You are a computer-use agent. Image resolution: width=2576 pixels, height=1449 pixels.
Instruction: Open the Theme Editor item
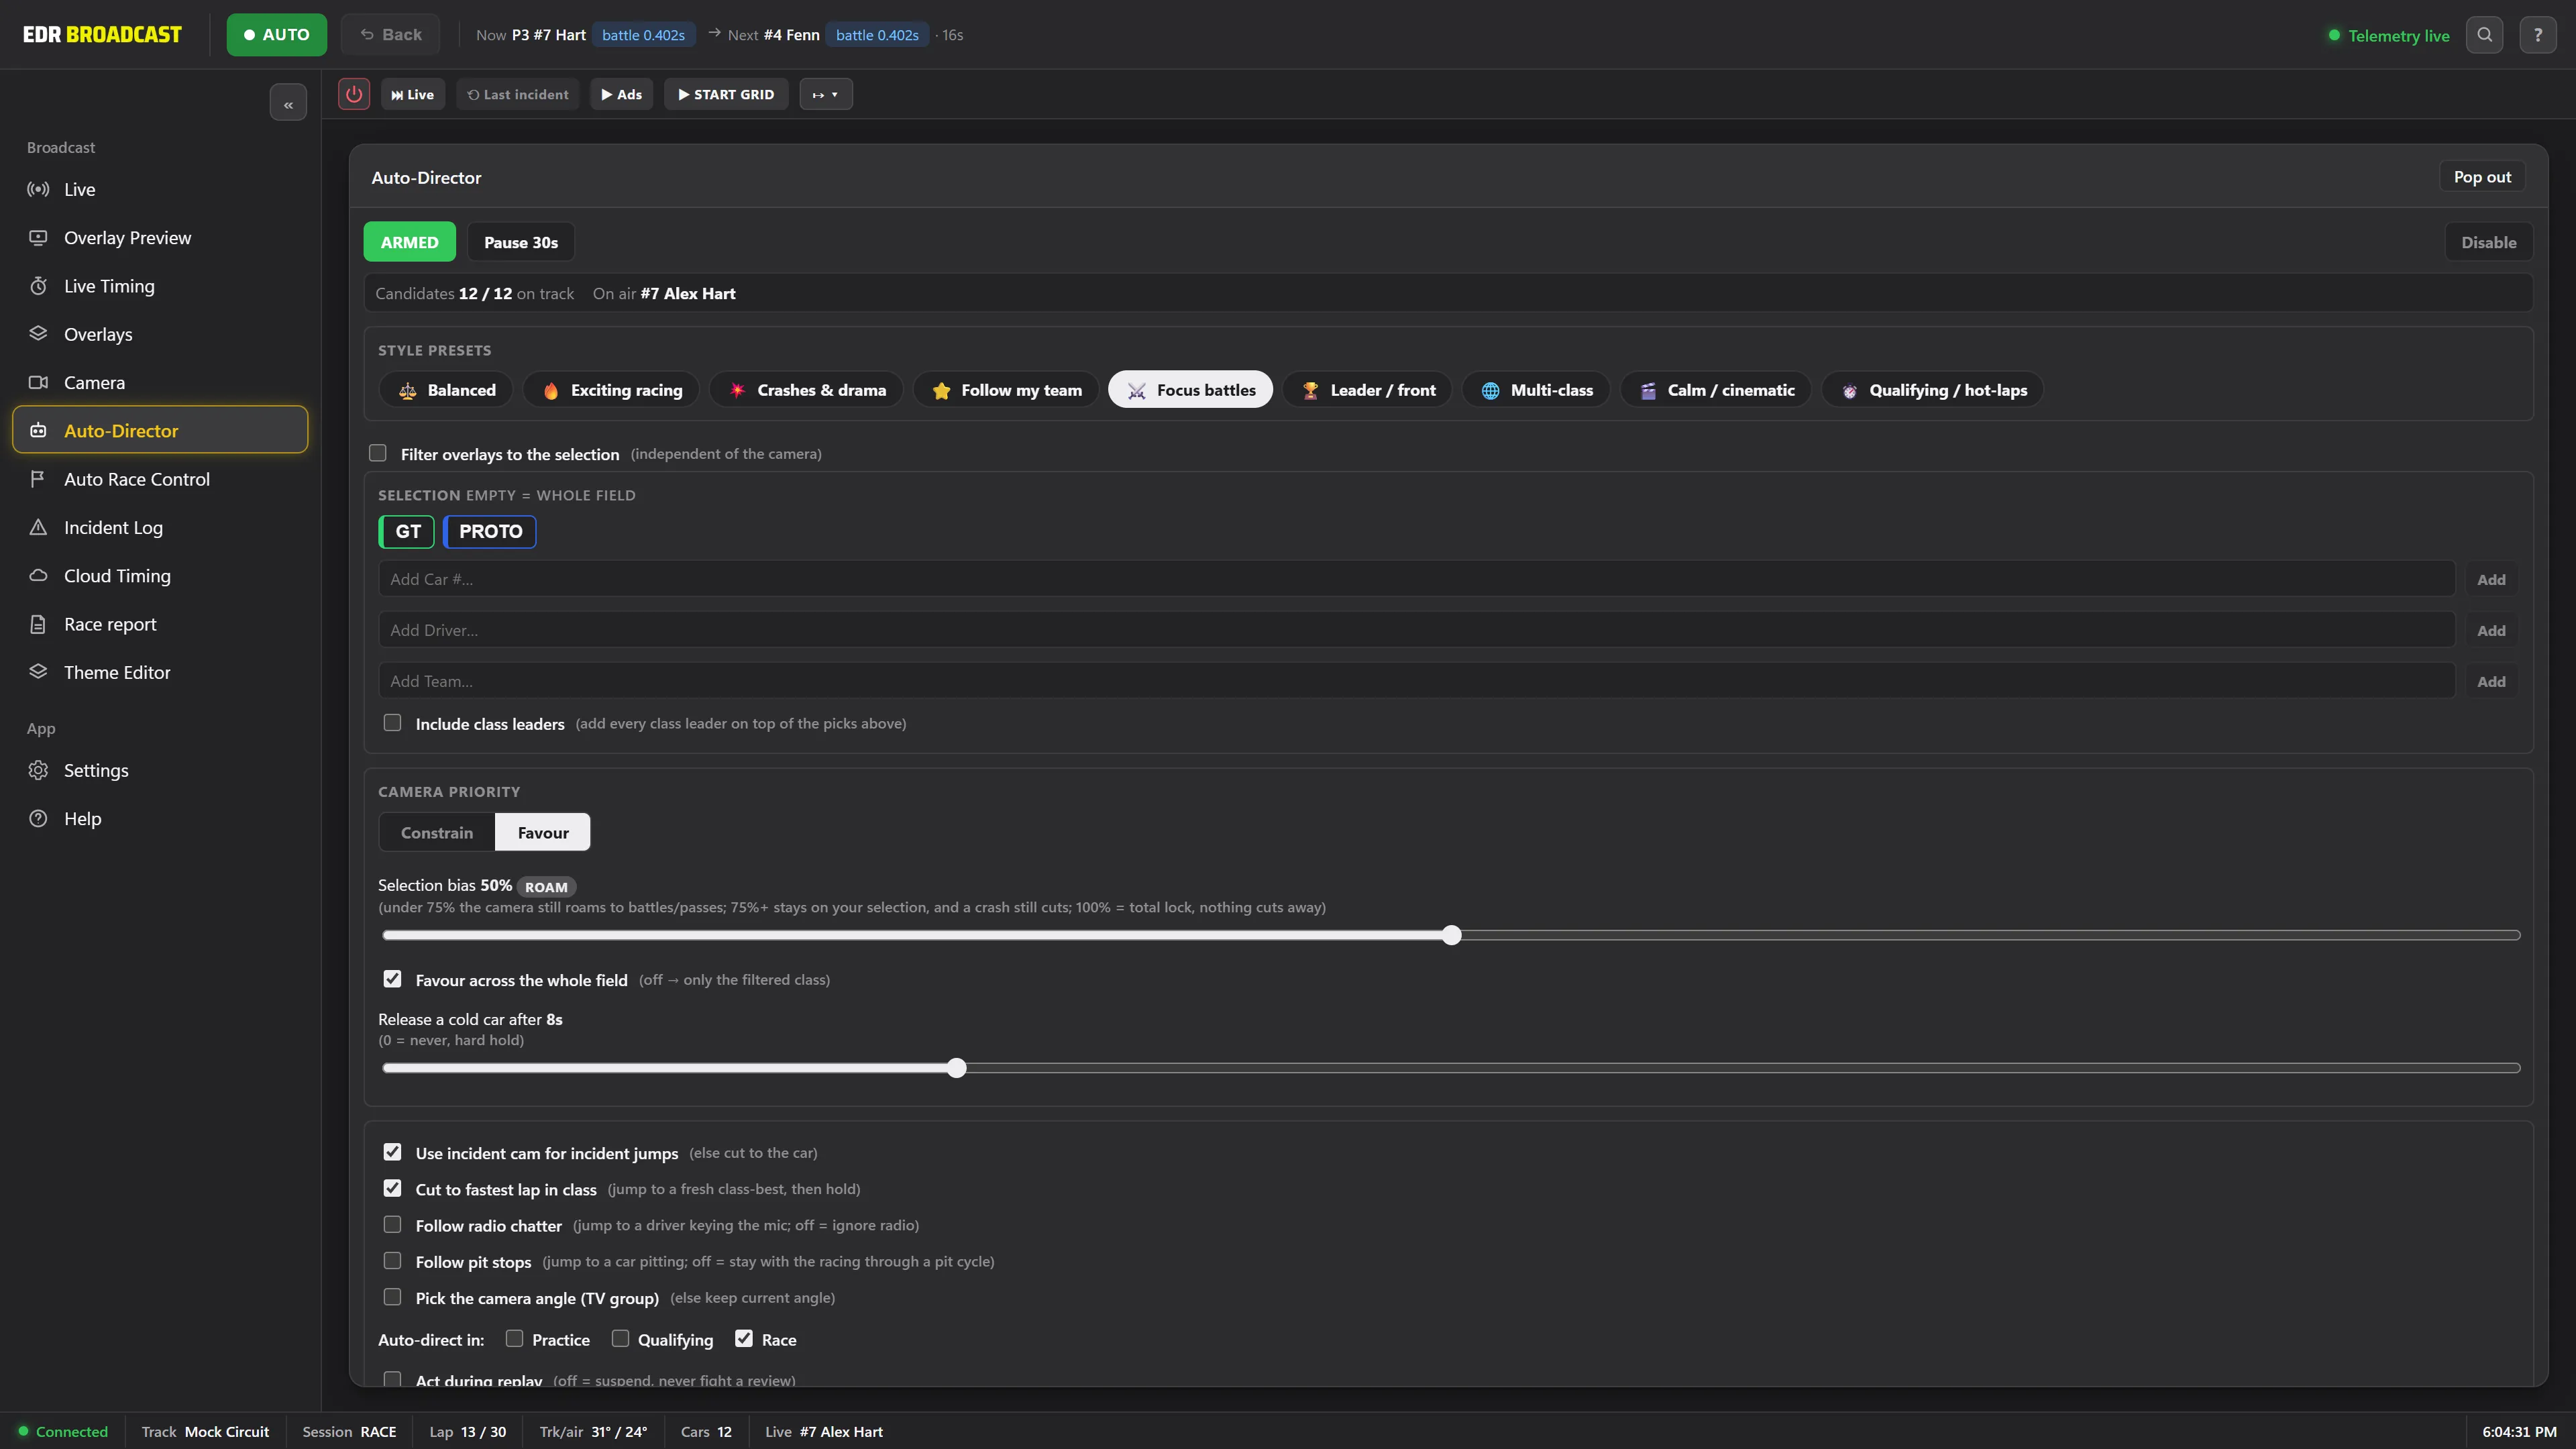pyautogui.click(x=160, y=672)
